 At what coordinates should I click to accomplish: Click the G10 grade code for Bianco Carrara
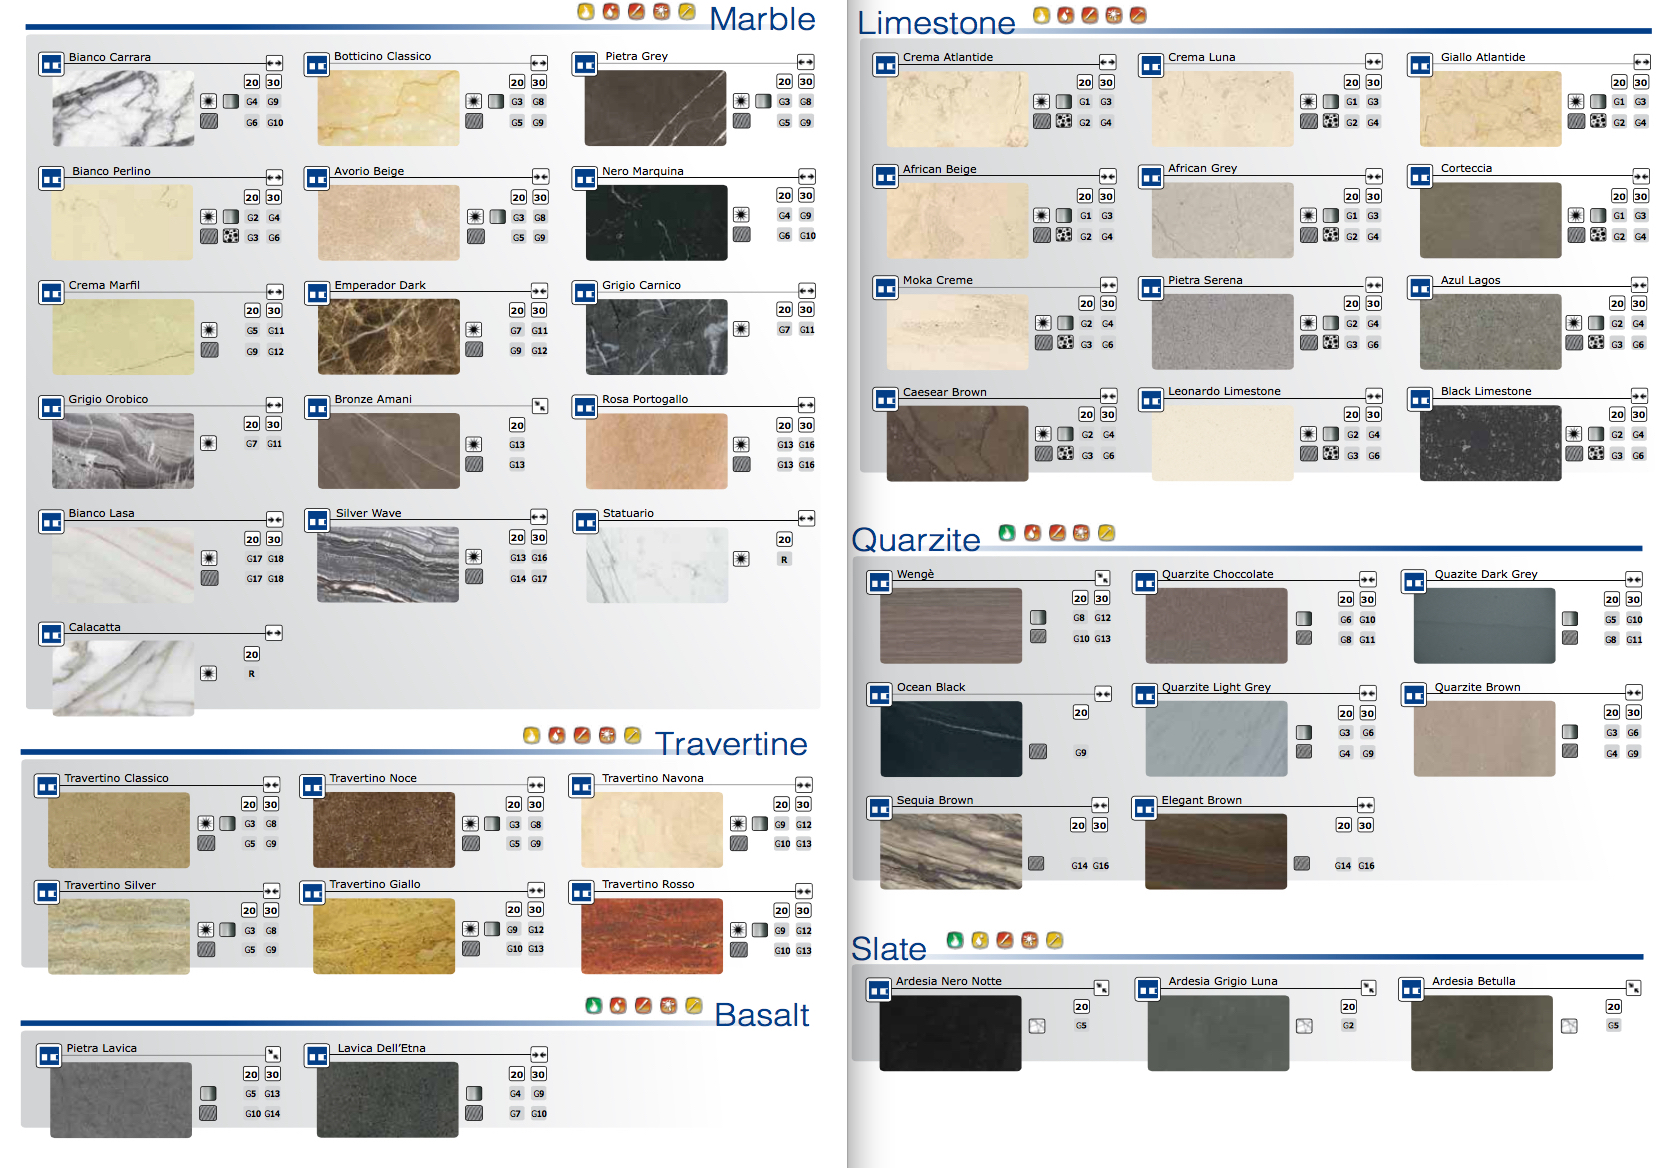275,122
